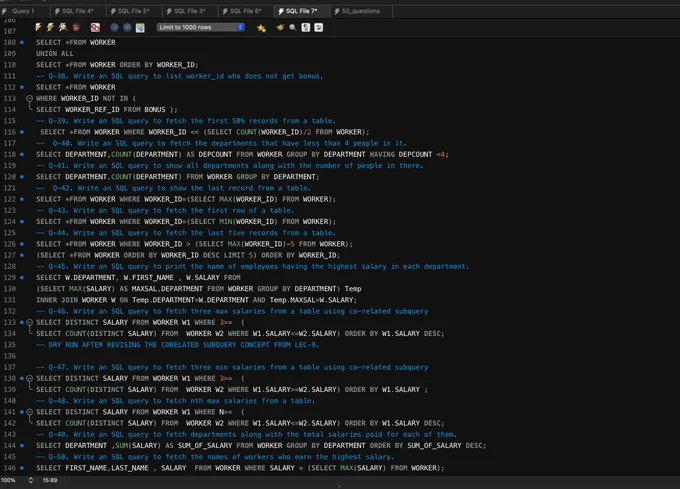
Task: Collapse the code fold at line 138
Action: tap(29, 378)
